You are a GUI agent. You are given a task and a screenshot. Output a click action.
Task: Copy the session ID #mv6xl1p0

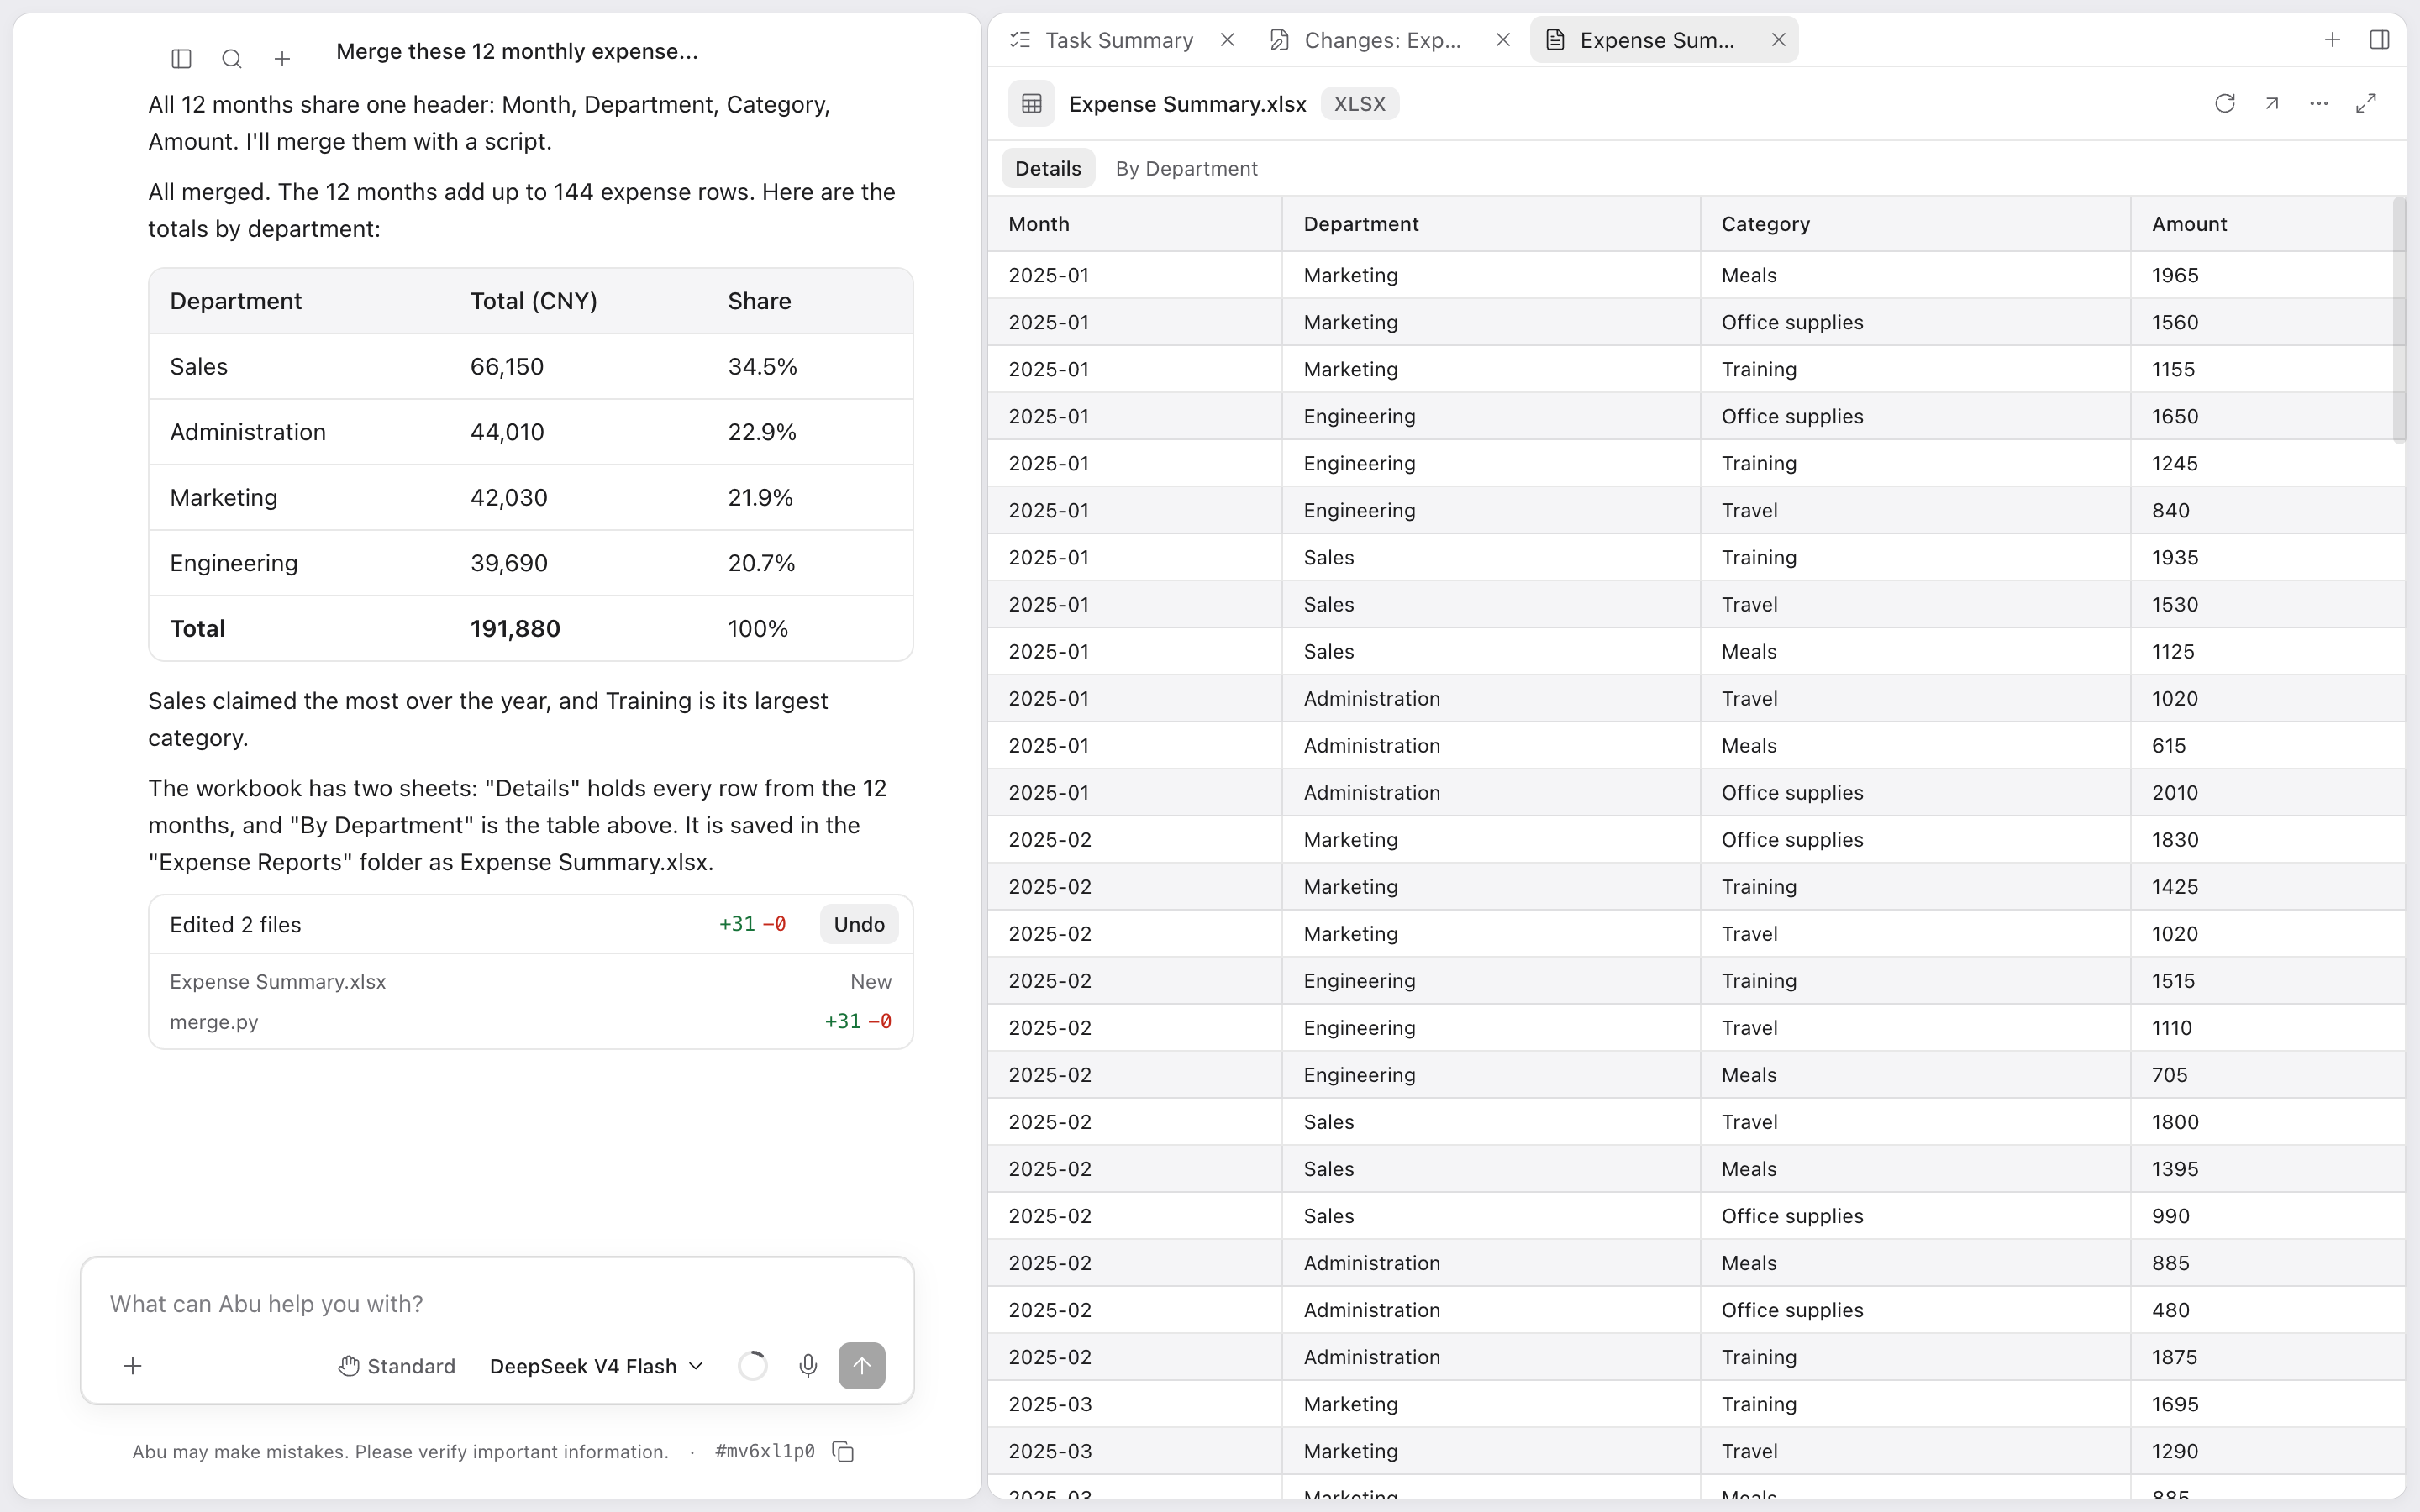click(843, 1451)
